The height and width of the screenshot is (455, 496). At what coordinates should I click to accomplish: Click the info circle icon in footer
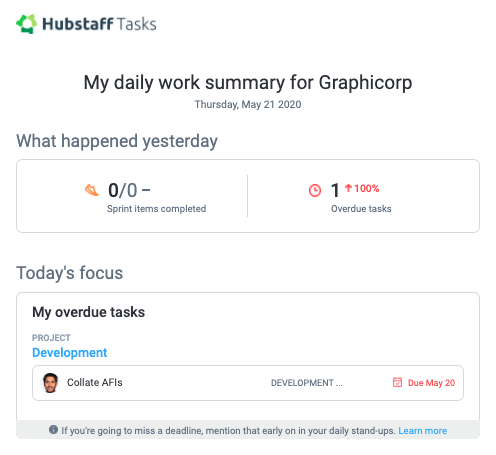53,429
